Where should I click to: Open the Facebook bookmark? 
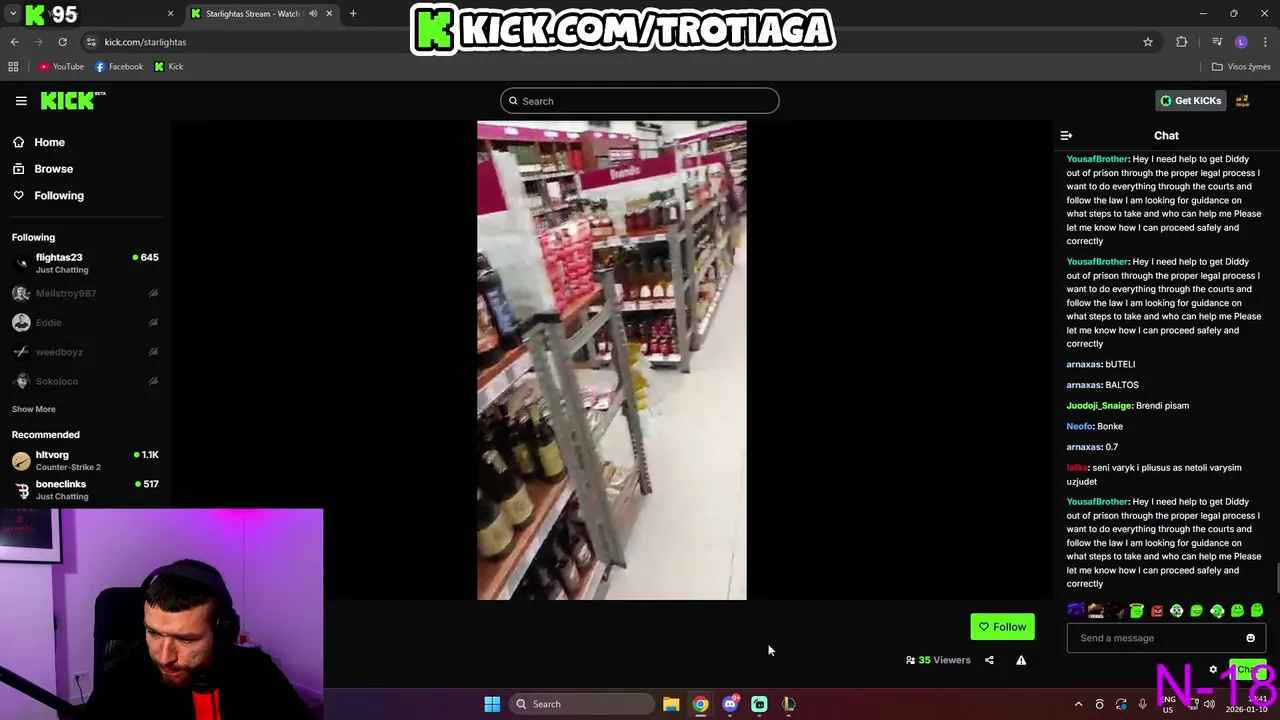(119, 67)
